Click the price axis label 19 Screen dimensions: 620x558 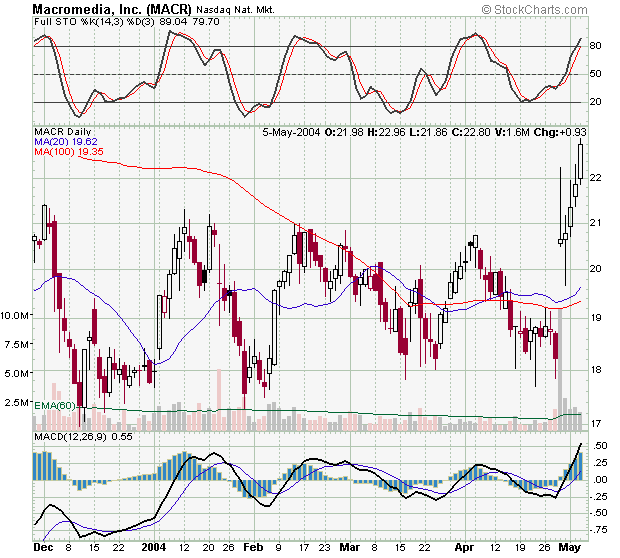595,318
